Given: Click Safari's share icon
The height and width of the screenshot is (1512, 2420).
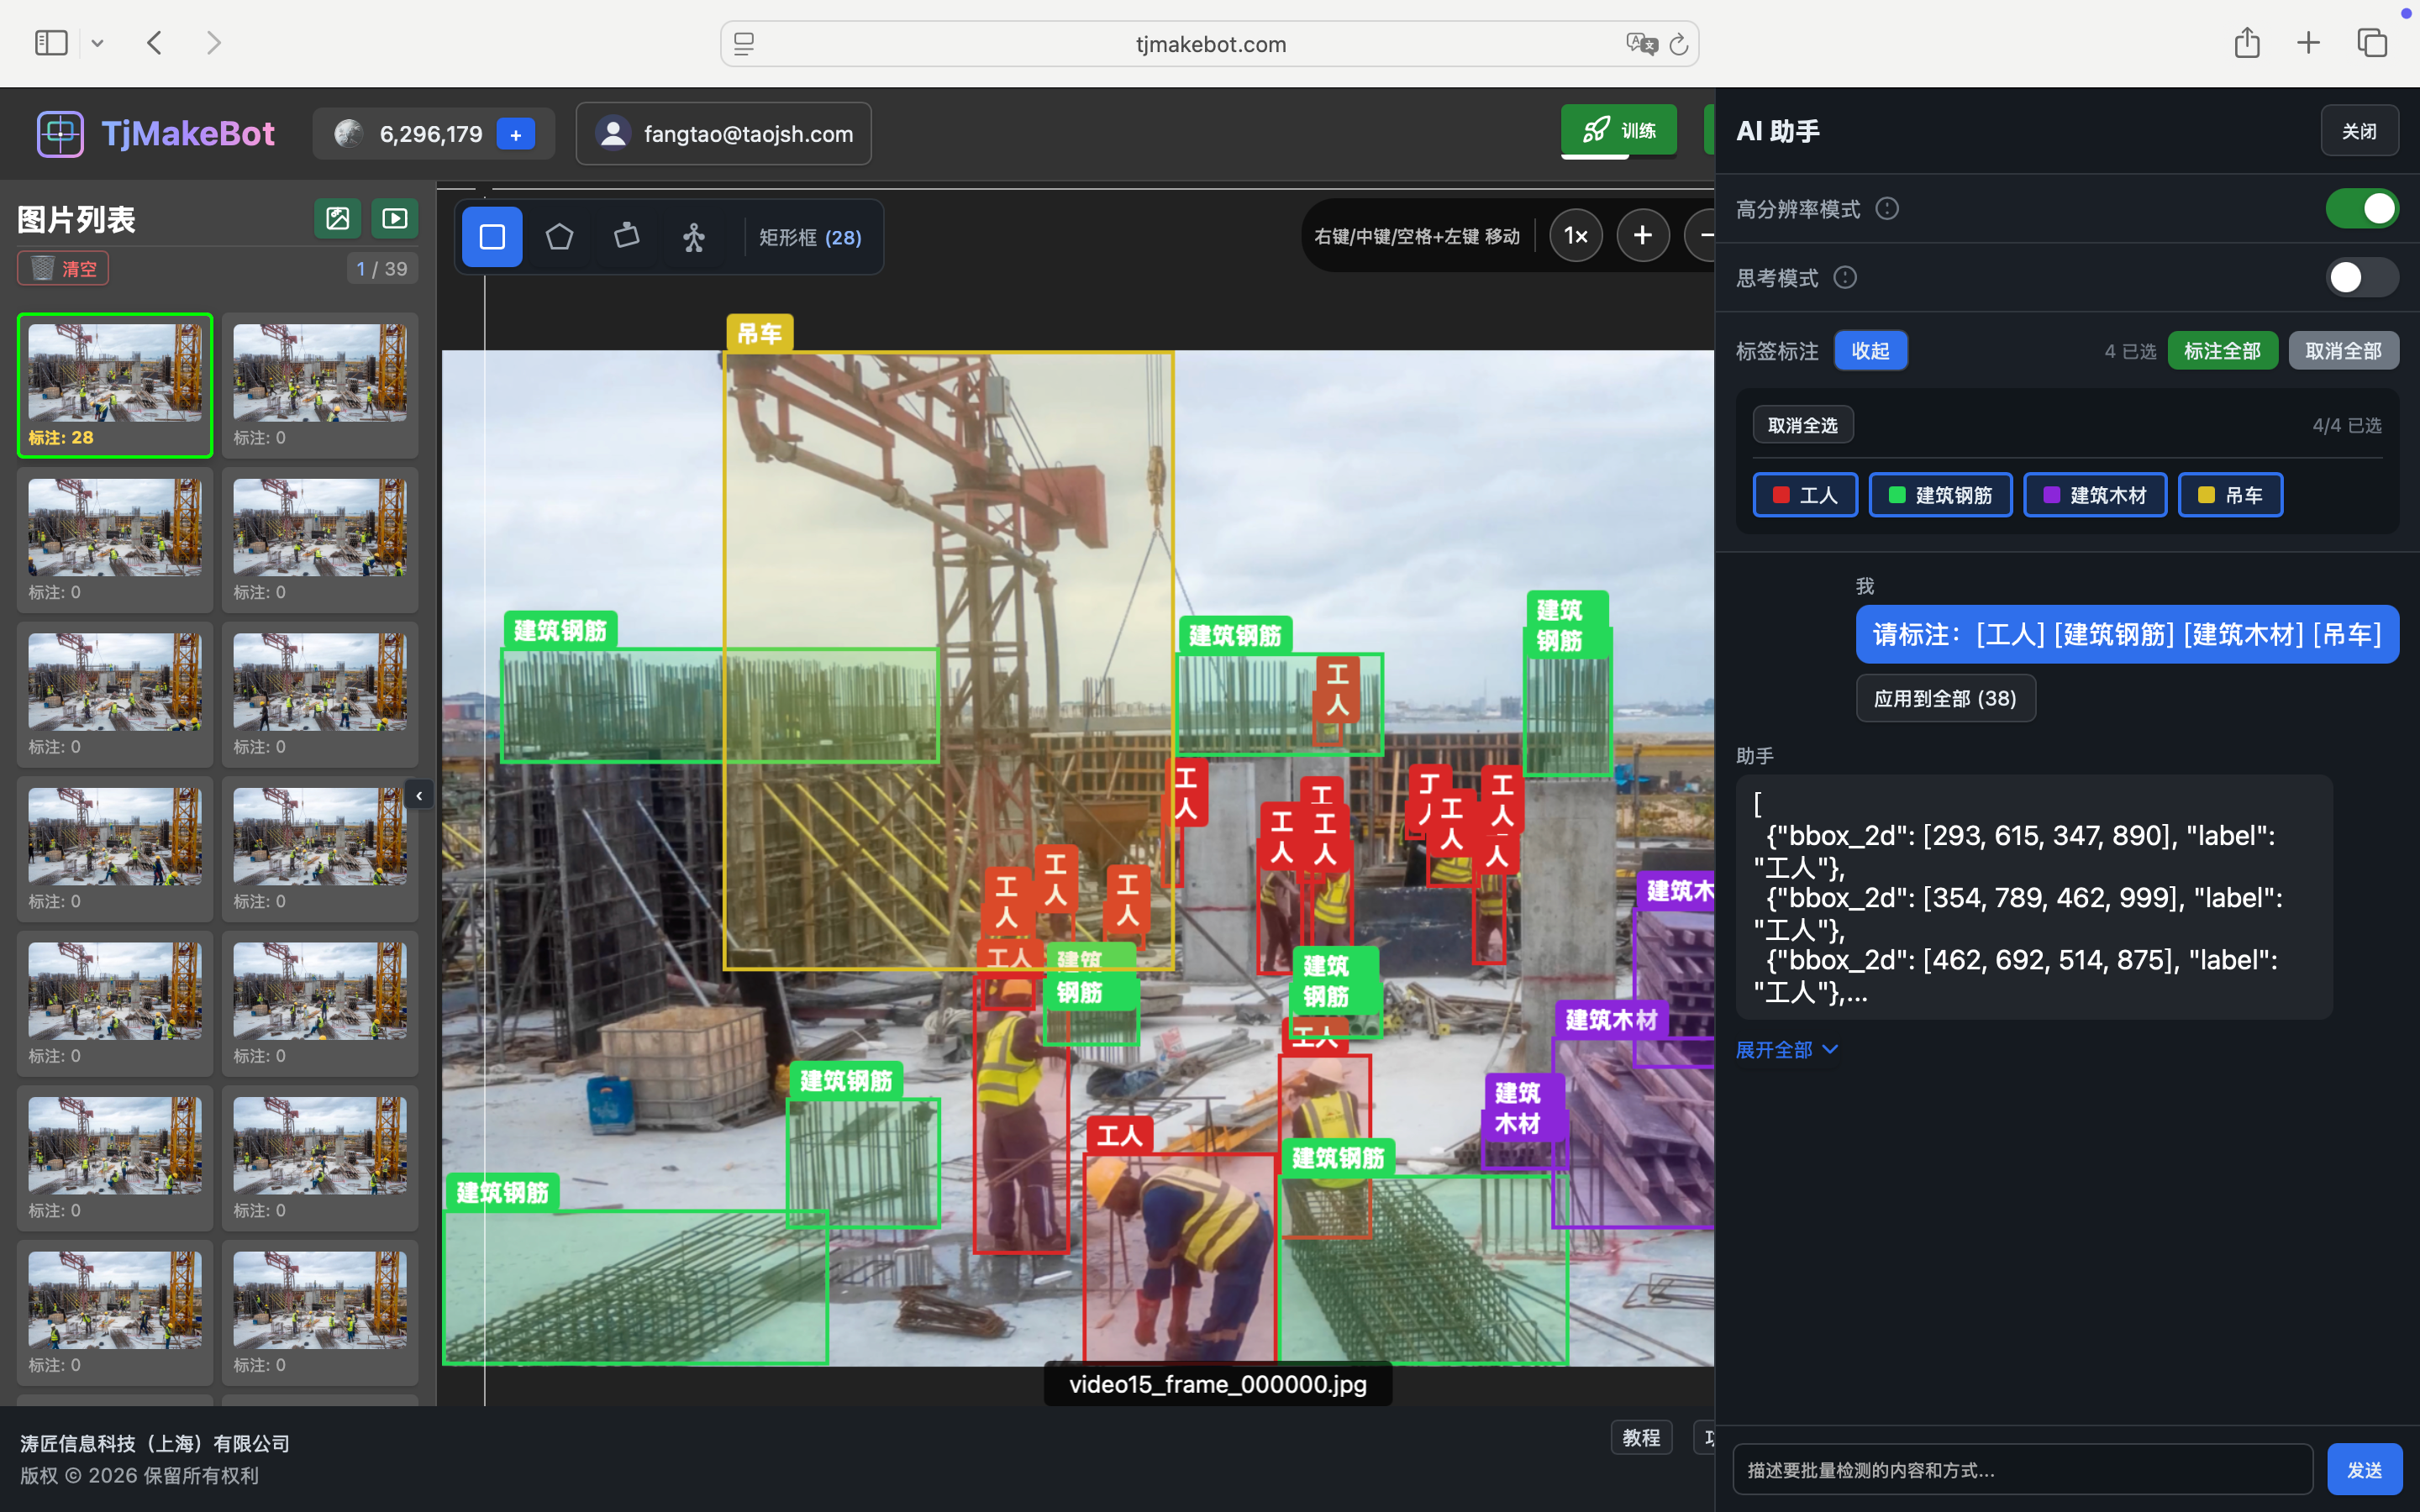Looking at the screenshot, I should click(2246, 43).
